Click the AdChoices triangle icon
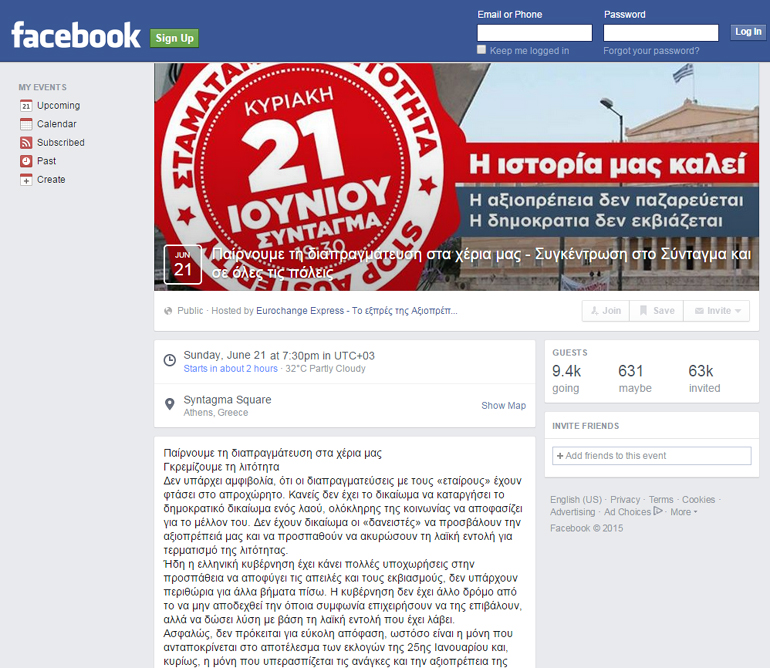The image size is (770, 668). tap(658, 512)
